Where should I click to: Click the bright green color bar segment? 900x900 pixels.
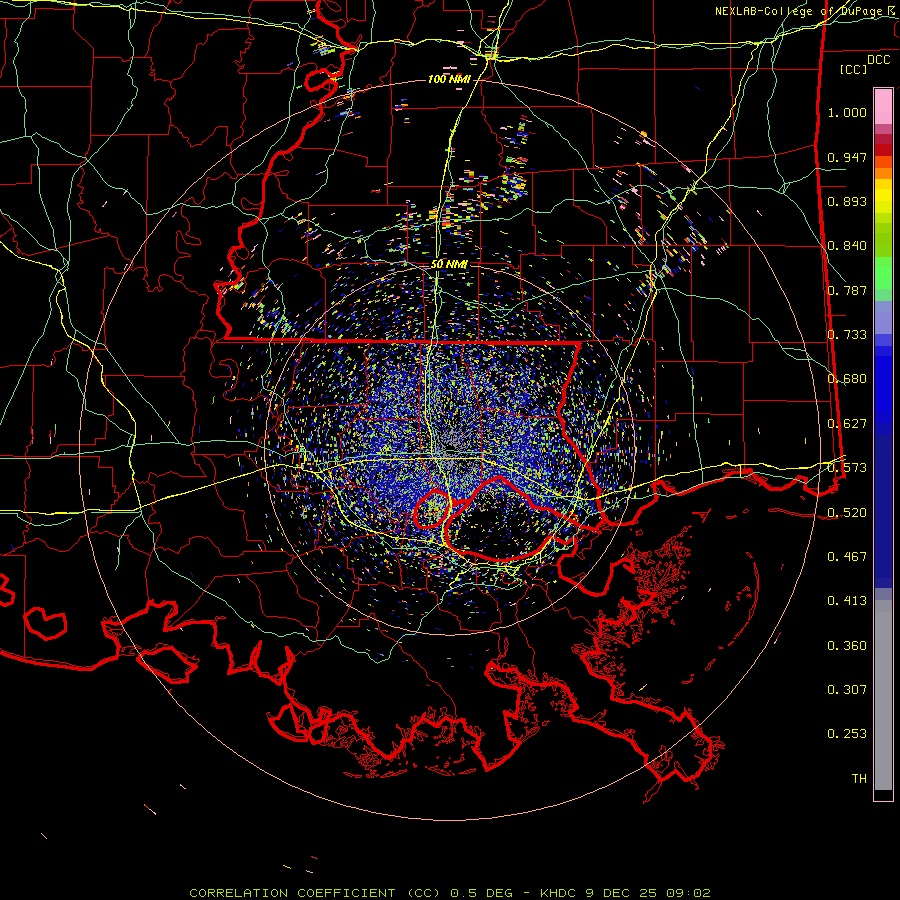click(x=883, y=273)
